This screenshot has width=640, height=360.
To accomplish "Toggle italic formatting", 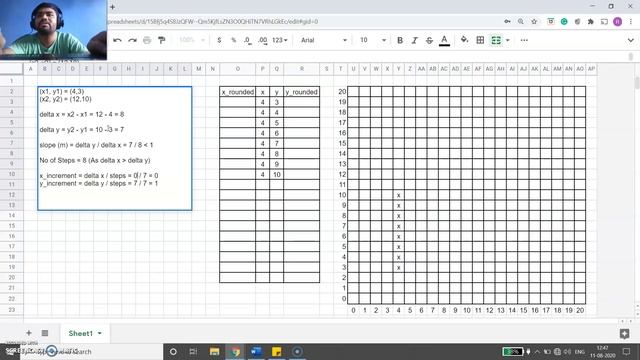I will point(415,40).
